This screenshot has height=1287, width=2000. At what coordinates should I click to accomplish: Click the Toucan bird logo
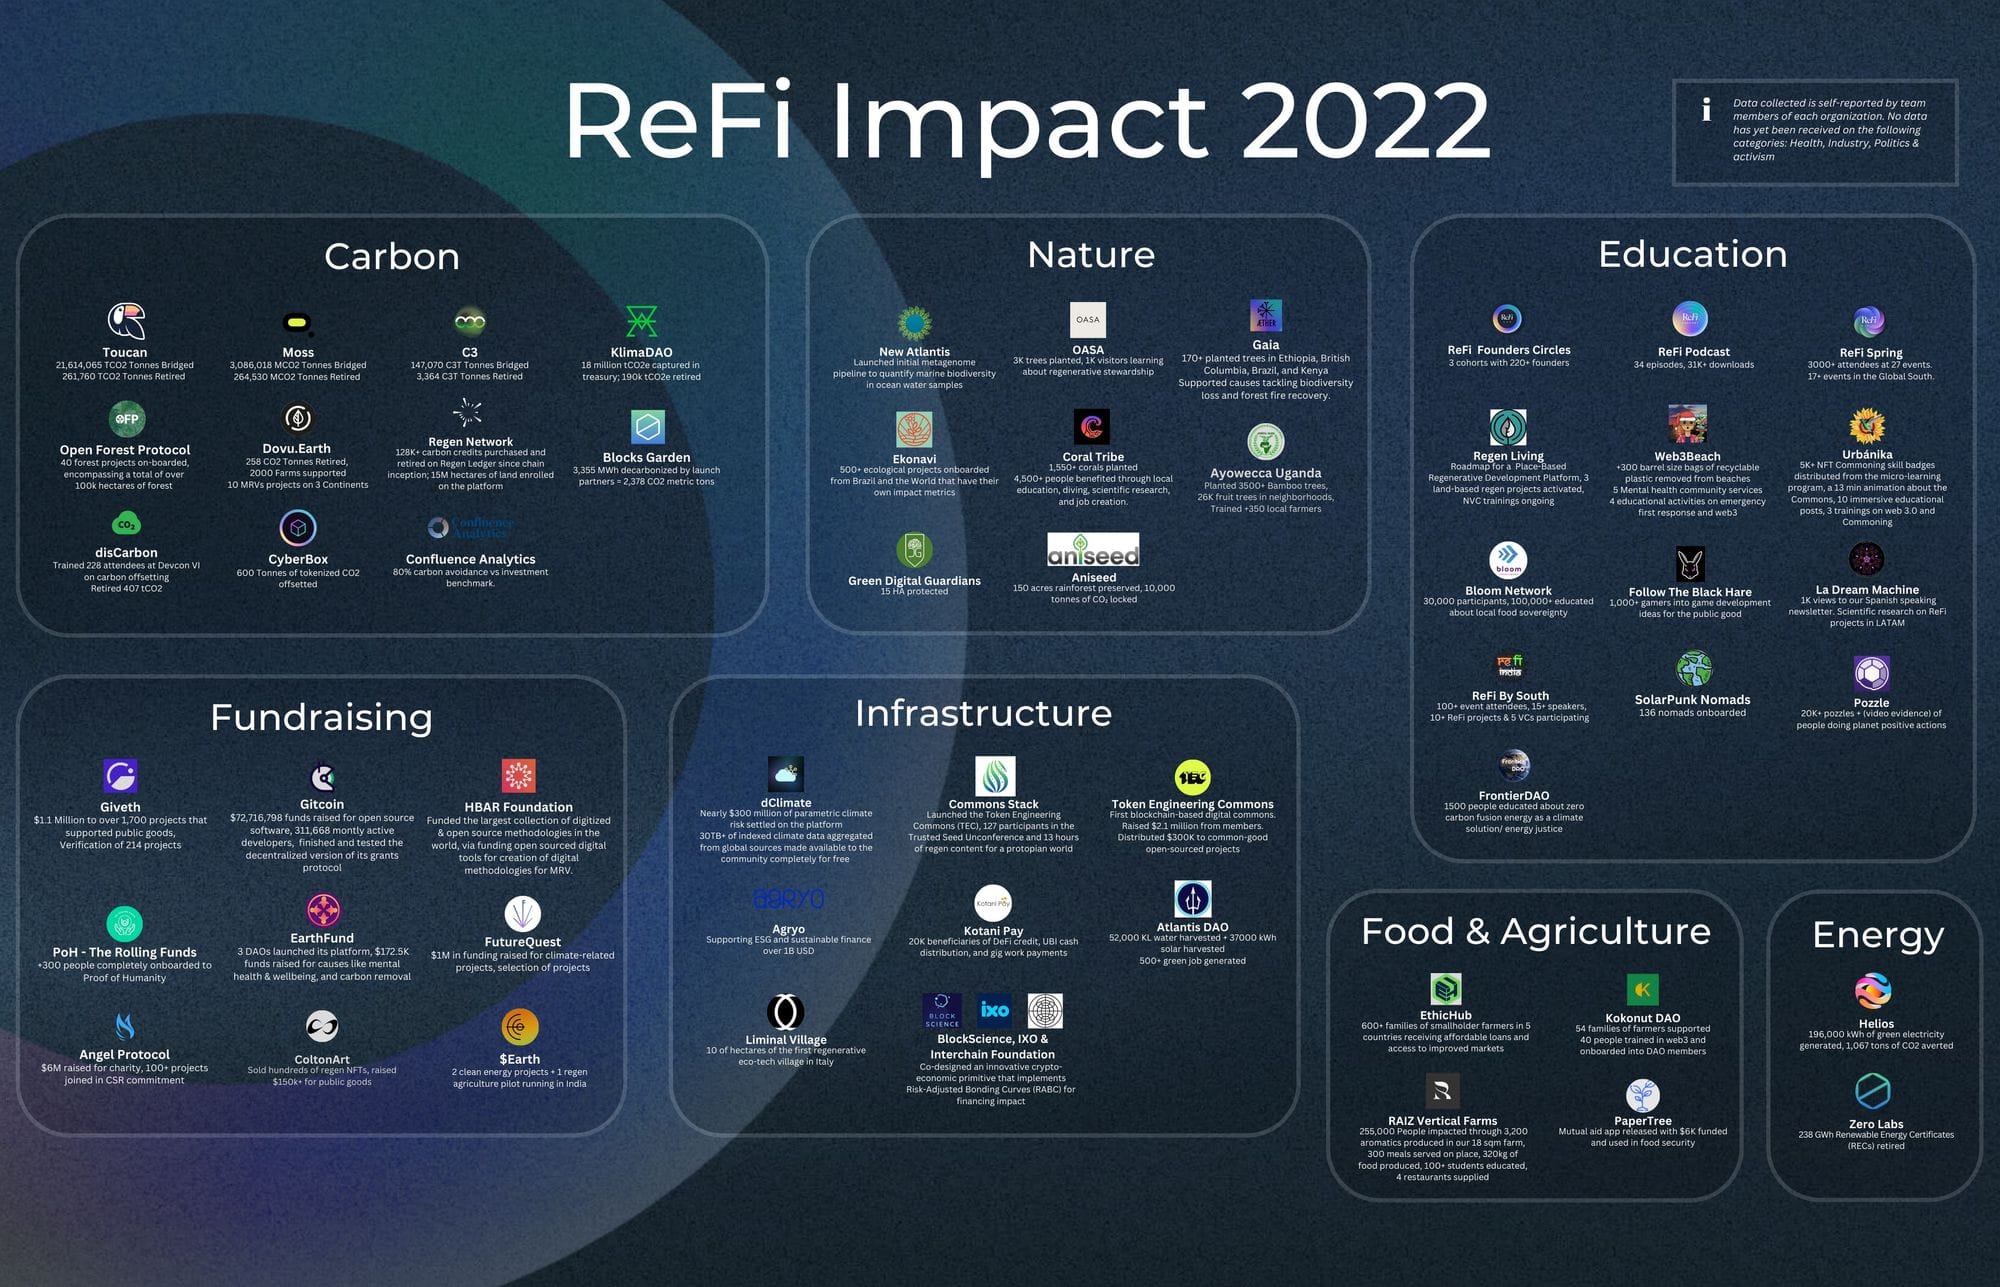point(126,321)
